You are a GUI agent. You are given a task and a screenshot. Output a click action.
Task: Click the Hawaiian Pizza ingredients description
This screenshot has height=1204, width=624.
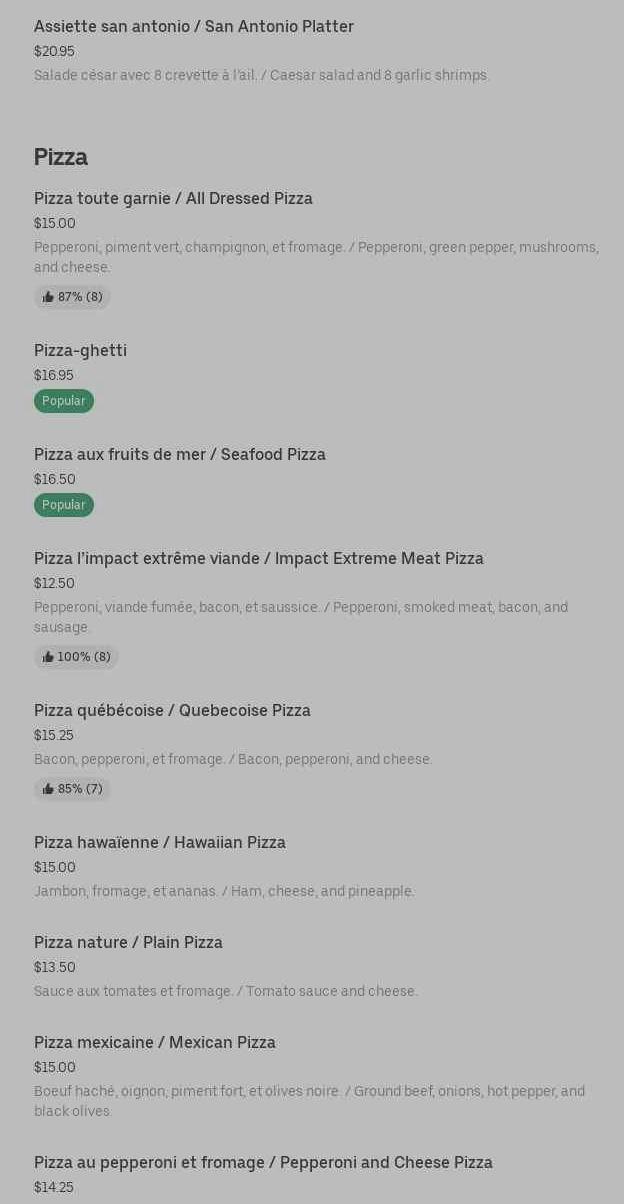point(224,891)
